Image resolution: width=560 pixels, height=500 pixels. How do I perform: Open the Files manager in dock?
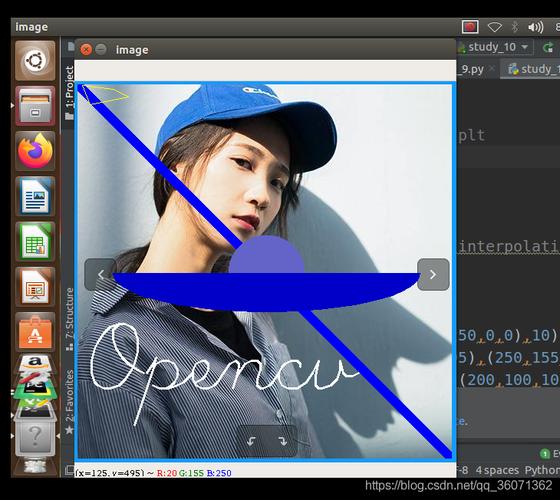click(35, 106)
